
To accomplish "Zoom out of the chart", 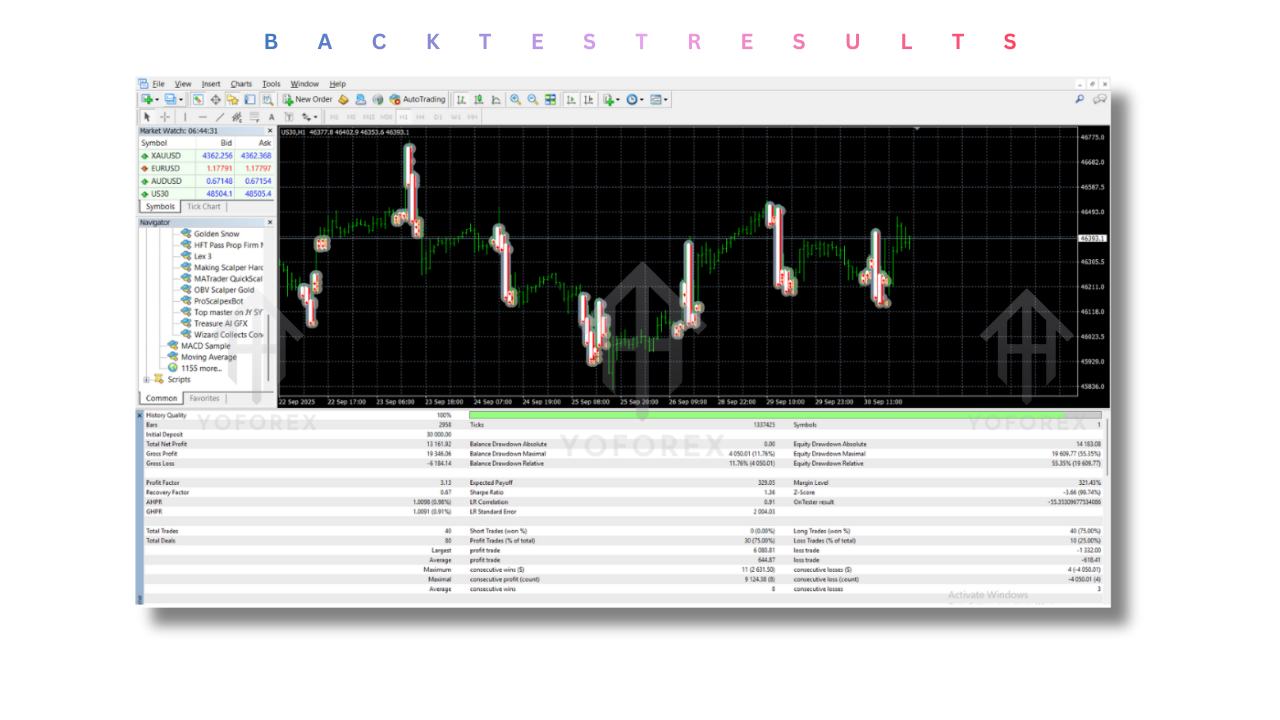I will pyautogui.click(x=531, y=99).
